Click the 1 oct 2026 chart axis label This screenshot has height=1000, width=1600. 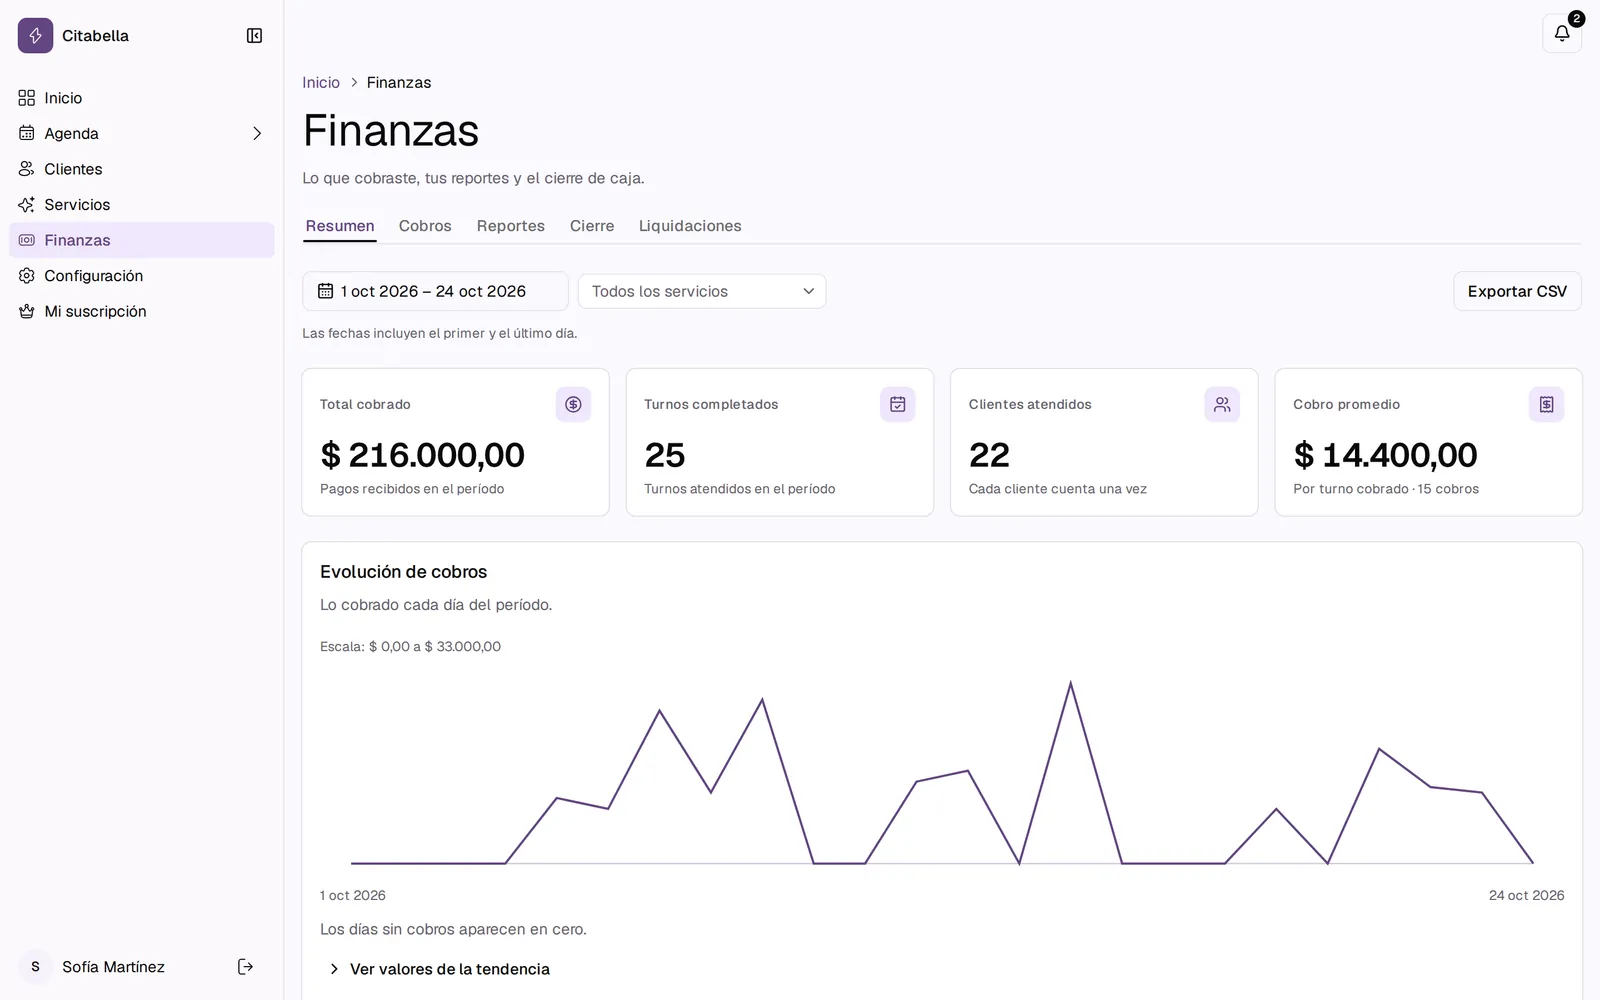tap(353, 895)
